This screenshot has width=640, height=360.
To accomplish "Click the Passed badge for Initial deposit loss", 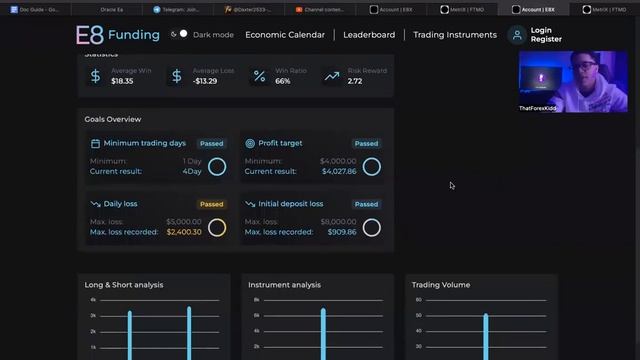I will (x=366, y=204).
